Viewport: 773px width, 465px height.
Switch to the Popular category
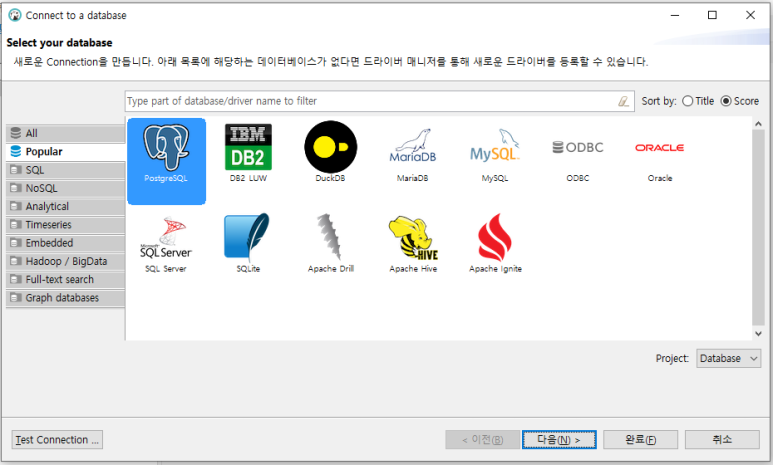tap(66, 151)
